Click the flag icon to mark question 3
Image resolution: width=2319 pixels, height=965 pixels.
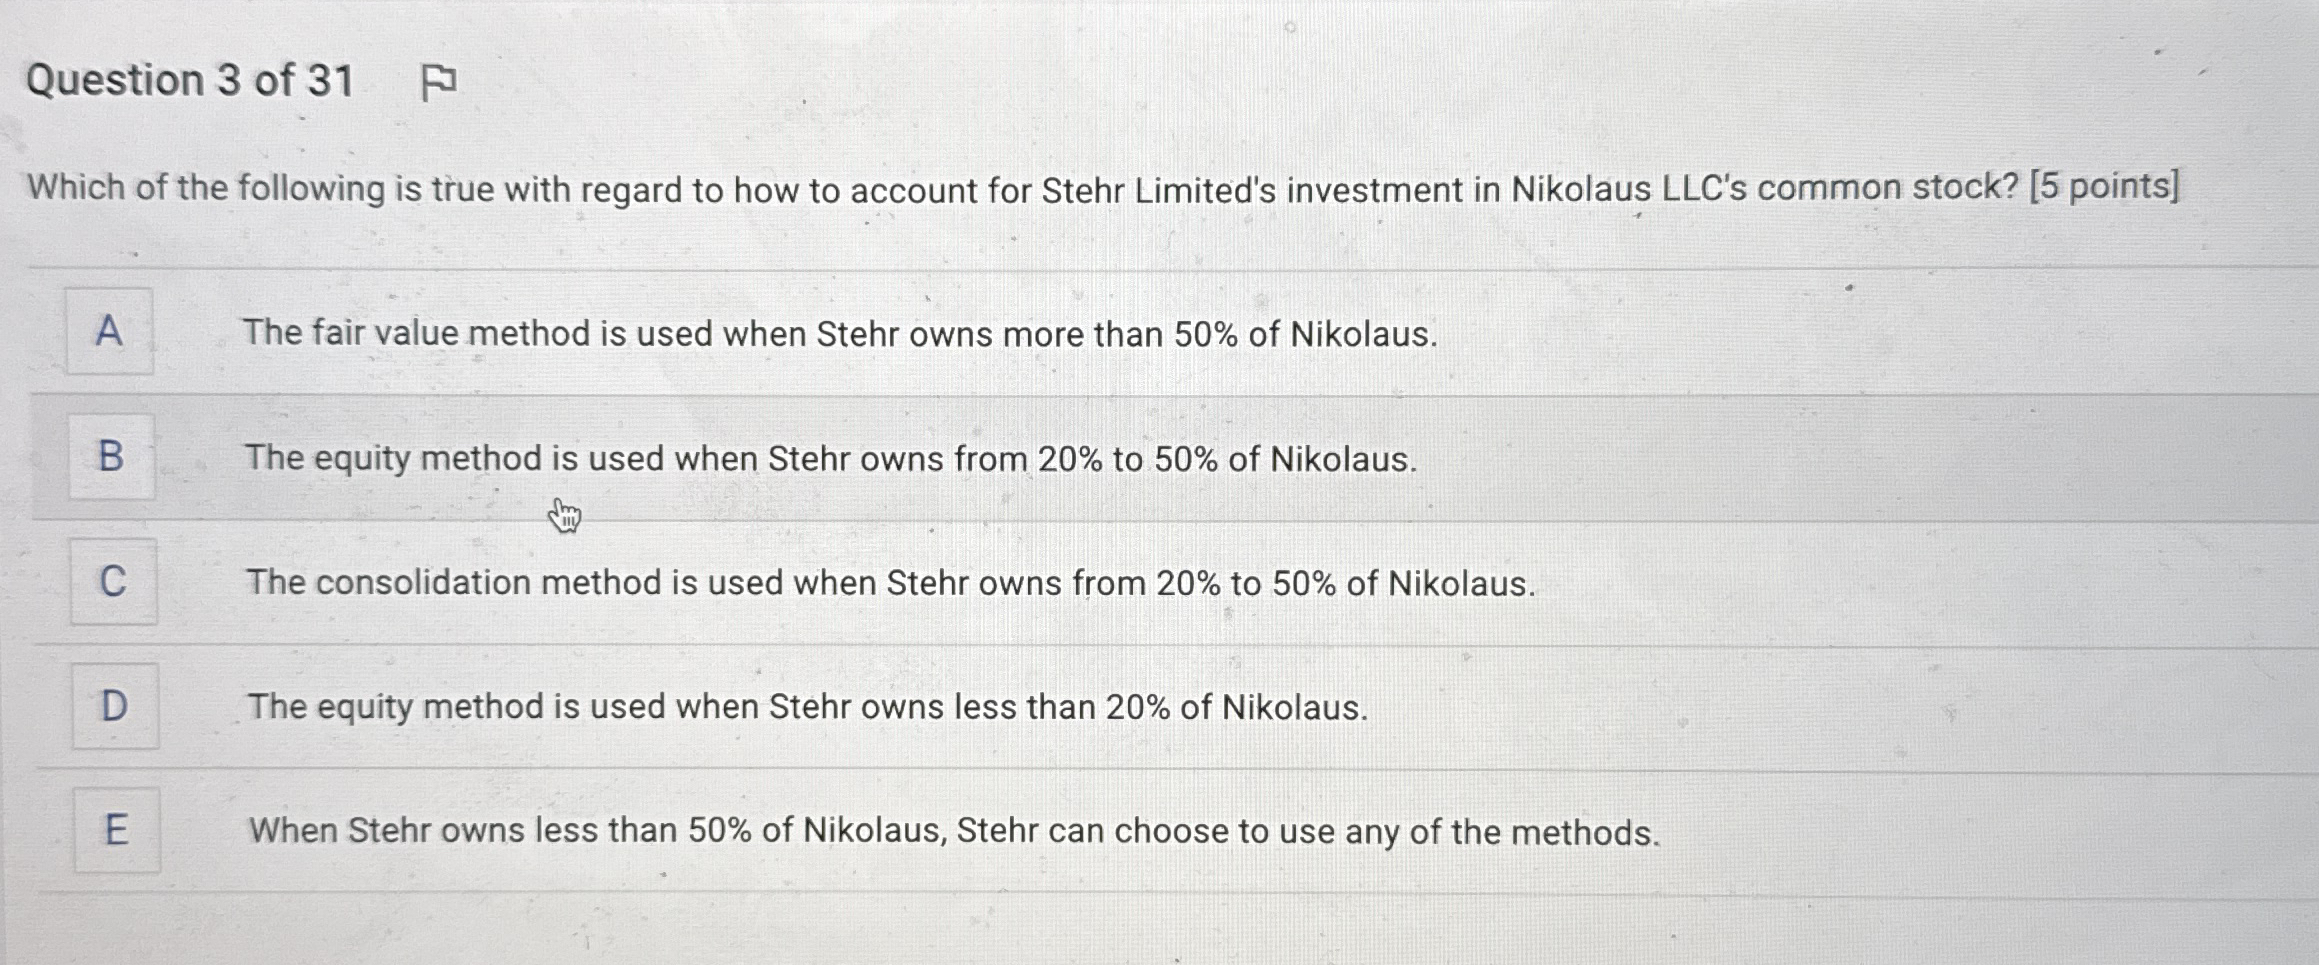[x=438, y=81]
